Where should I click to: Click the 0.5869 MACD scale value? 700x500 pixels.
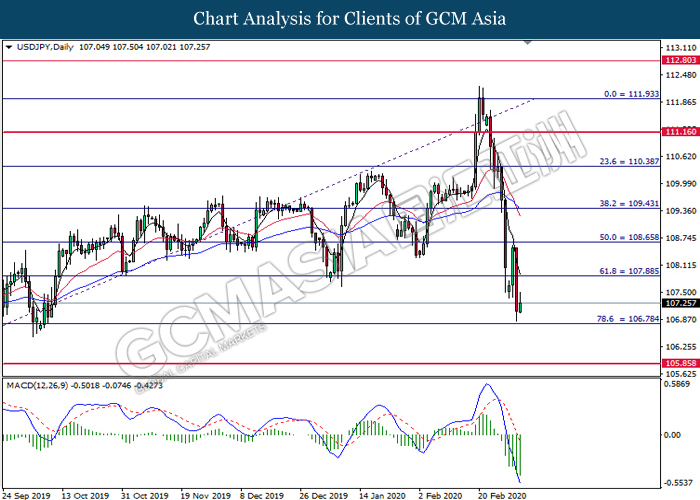coord(679,384)
